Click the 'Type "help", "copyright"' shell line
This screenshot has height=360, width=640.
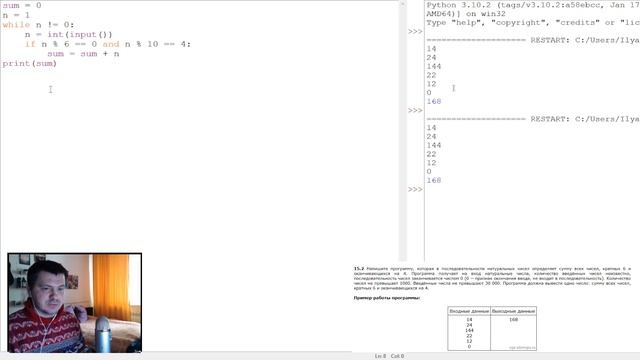coord(533,23)
